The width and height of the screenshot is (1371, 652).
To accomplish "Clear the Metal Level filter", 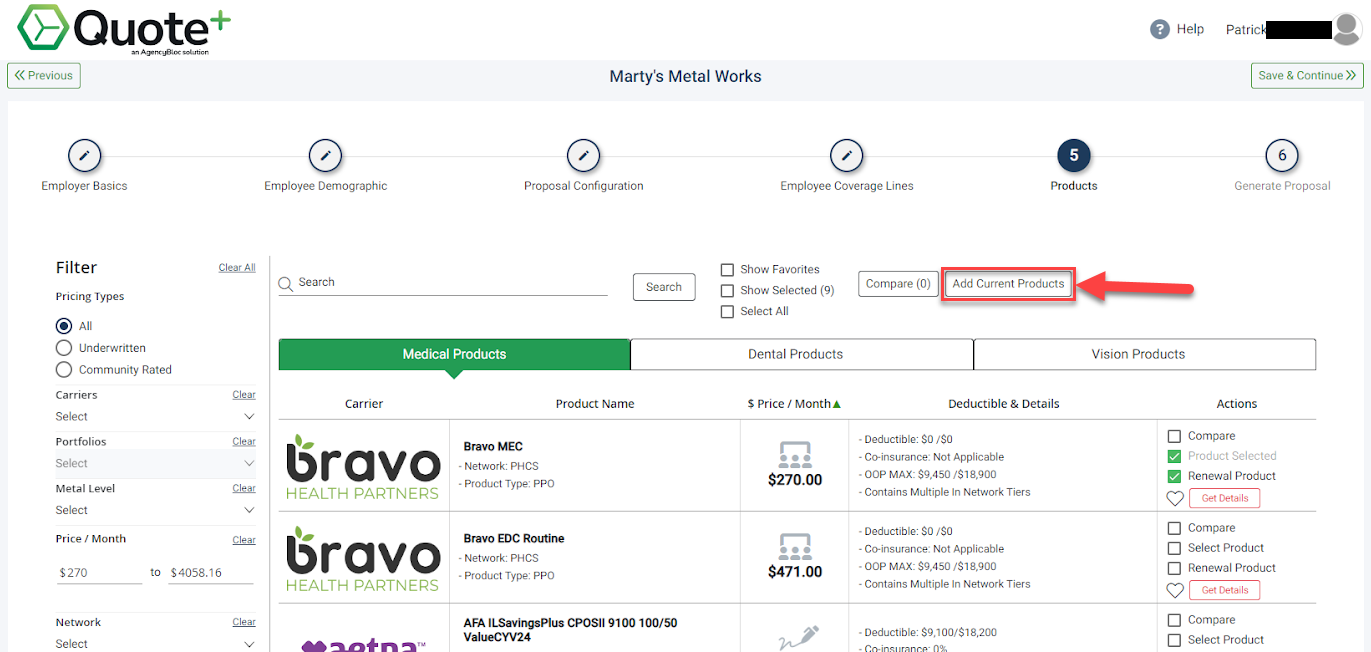I will [244, 489].
